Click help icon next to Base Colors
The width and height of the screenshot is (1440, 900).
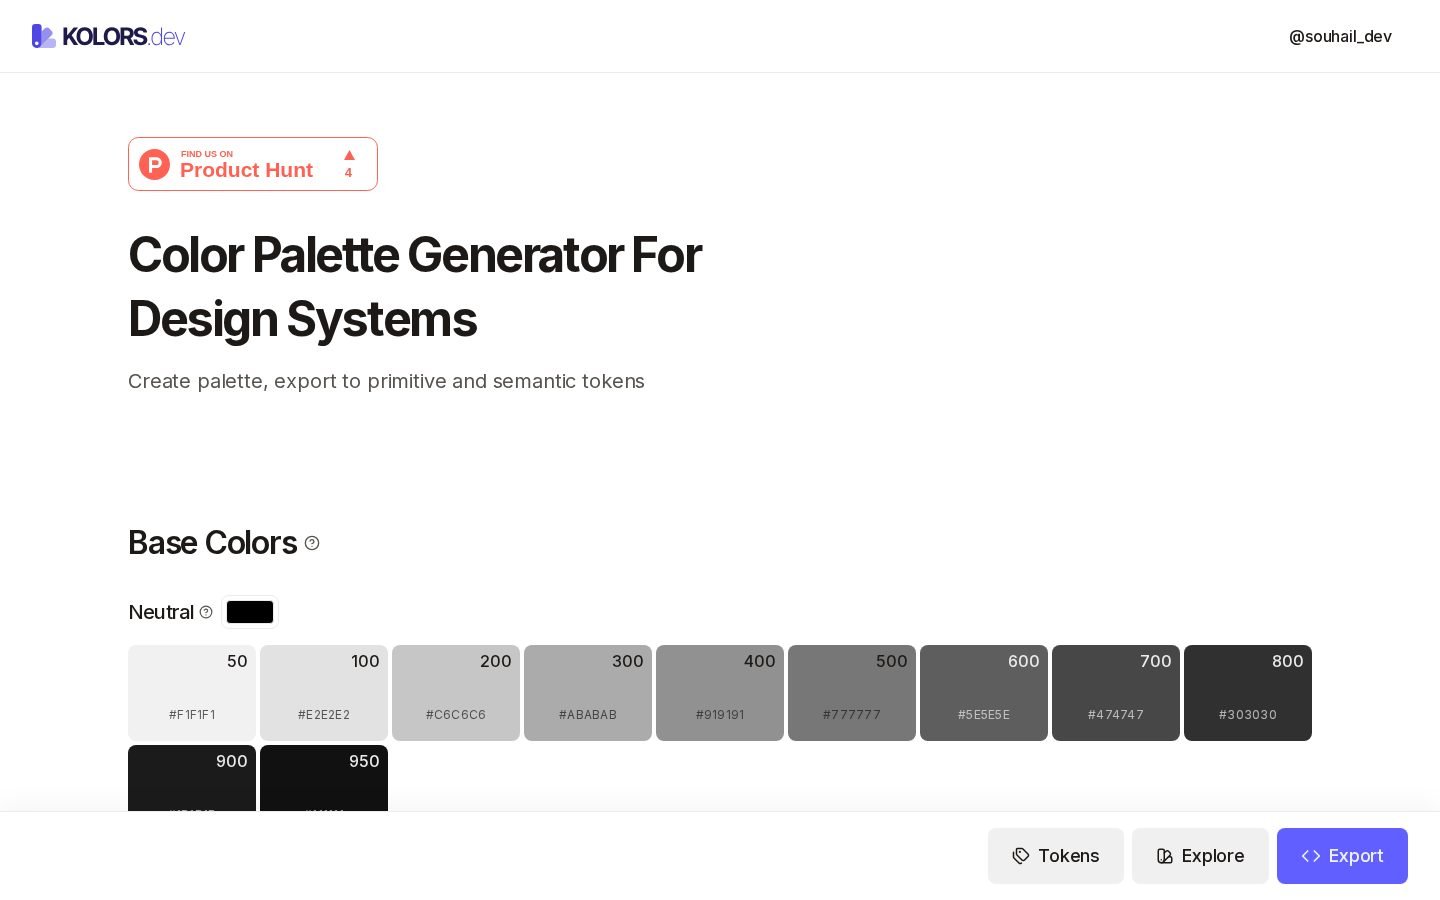tap(312, 543)
